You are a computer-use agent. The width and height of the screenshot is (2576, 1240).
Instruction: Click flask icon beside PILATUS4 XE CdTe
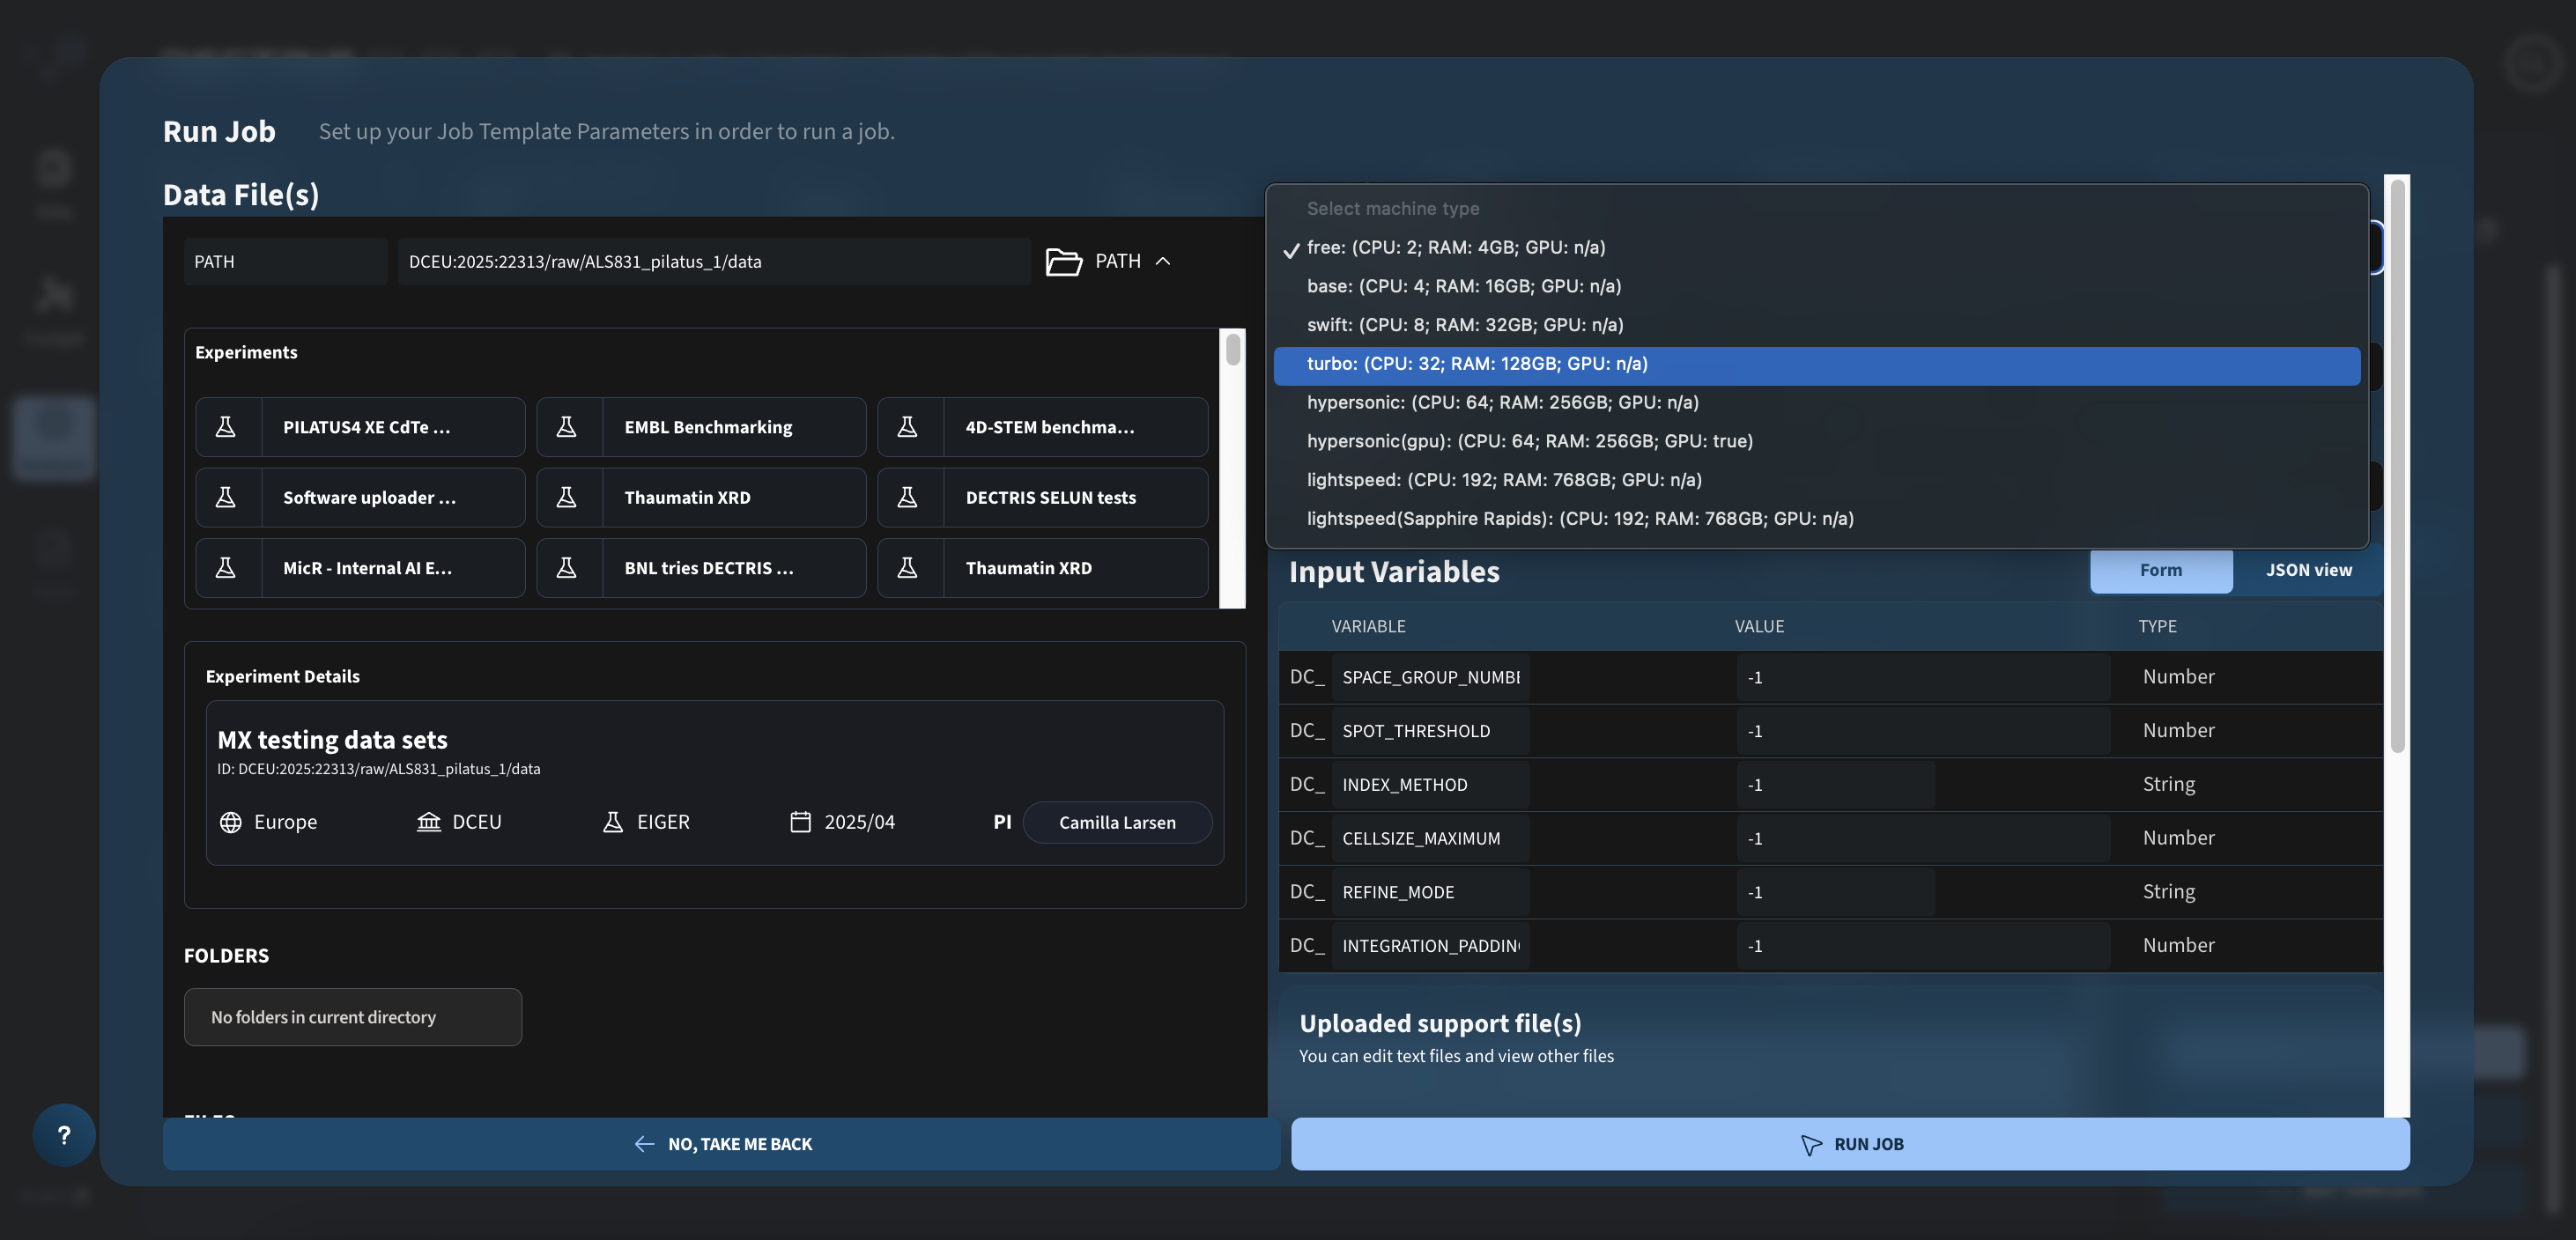[x=226, y=427]
